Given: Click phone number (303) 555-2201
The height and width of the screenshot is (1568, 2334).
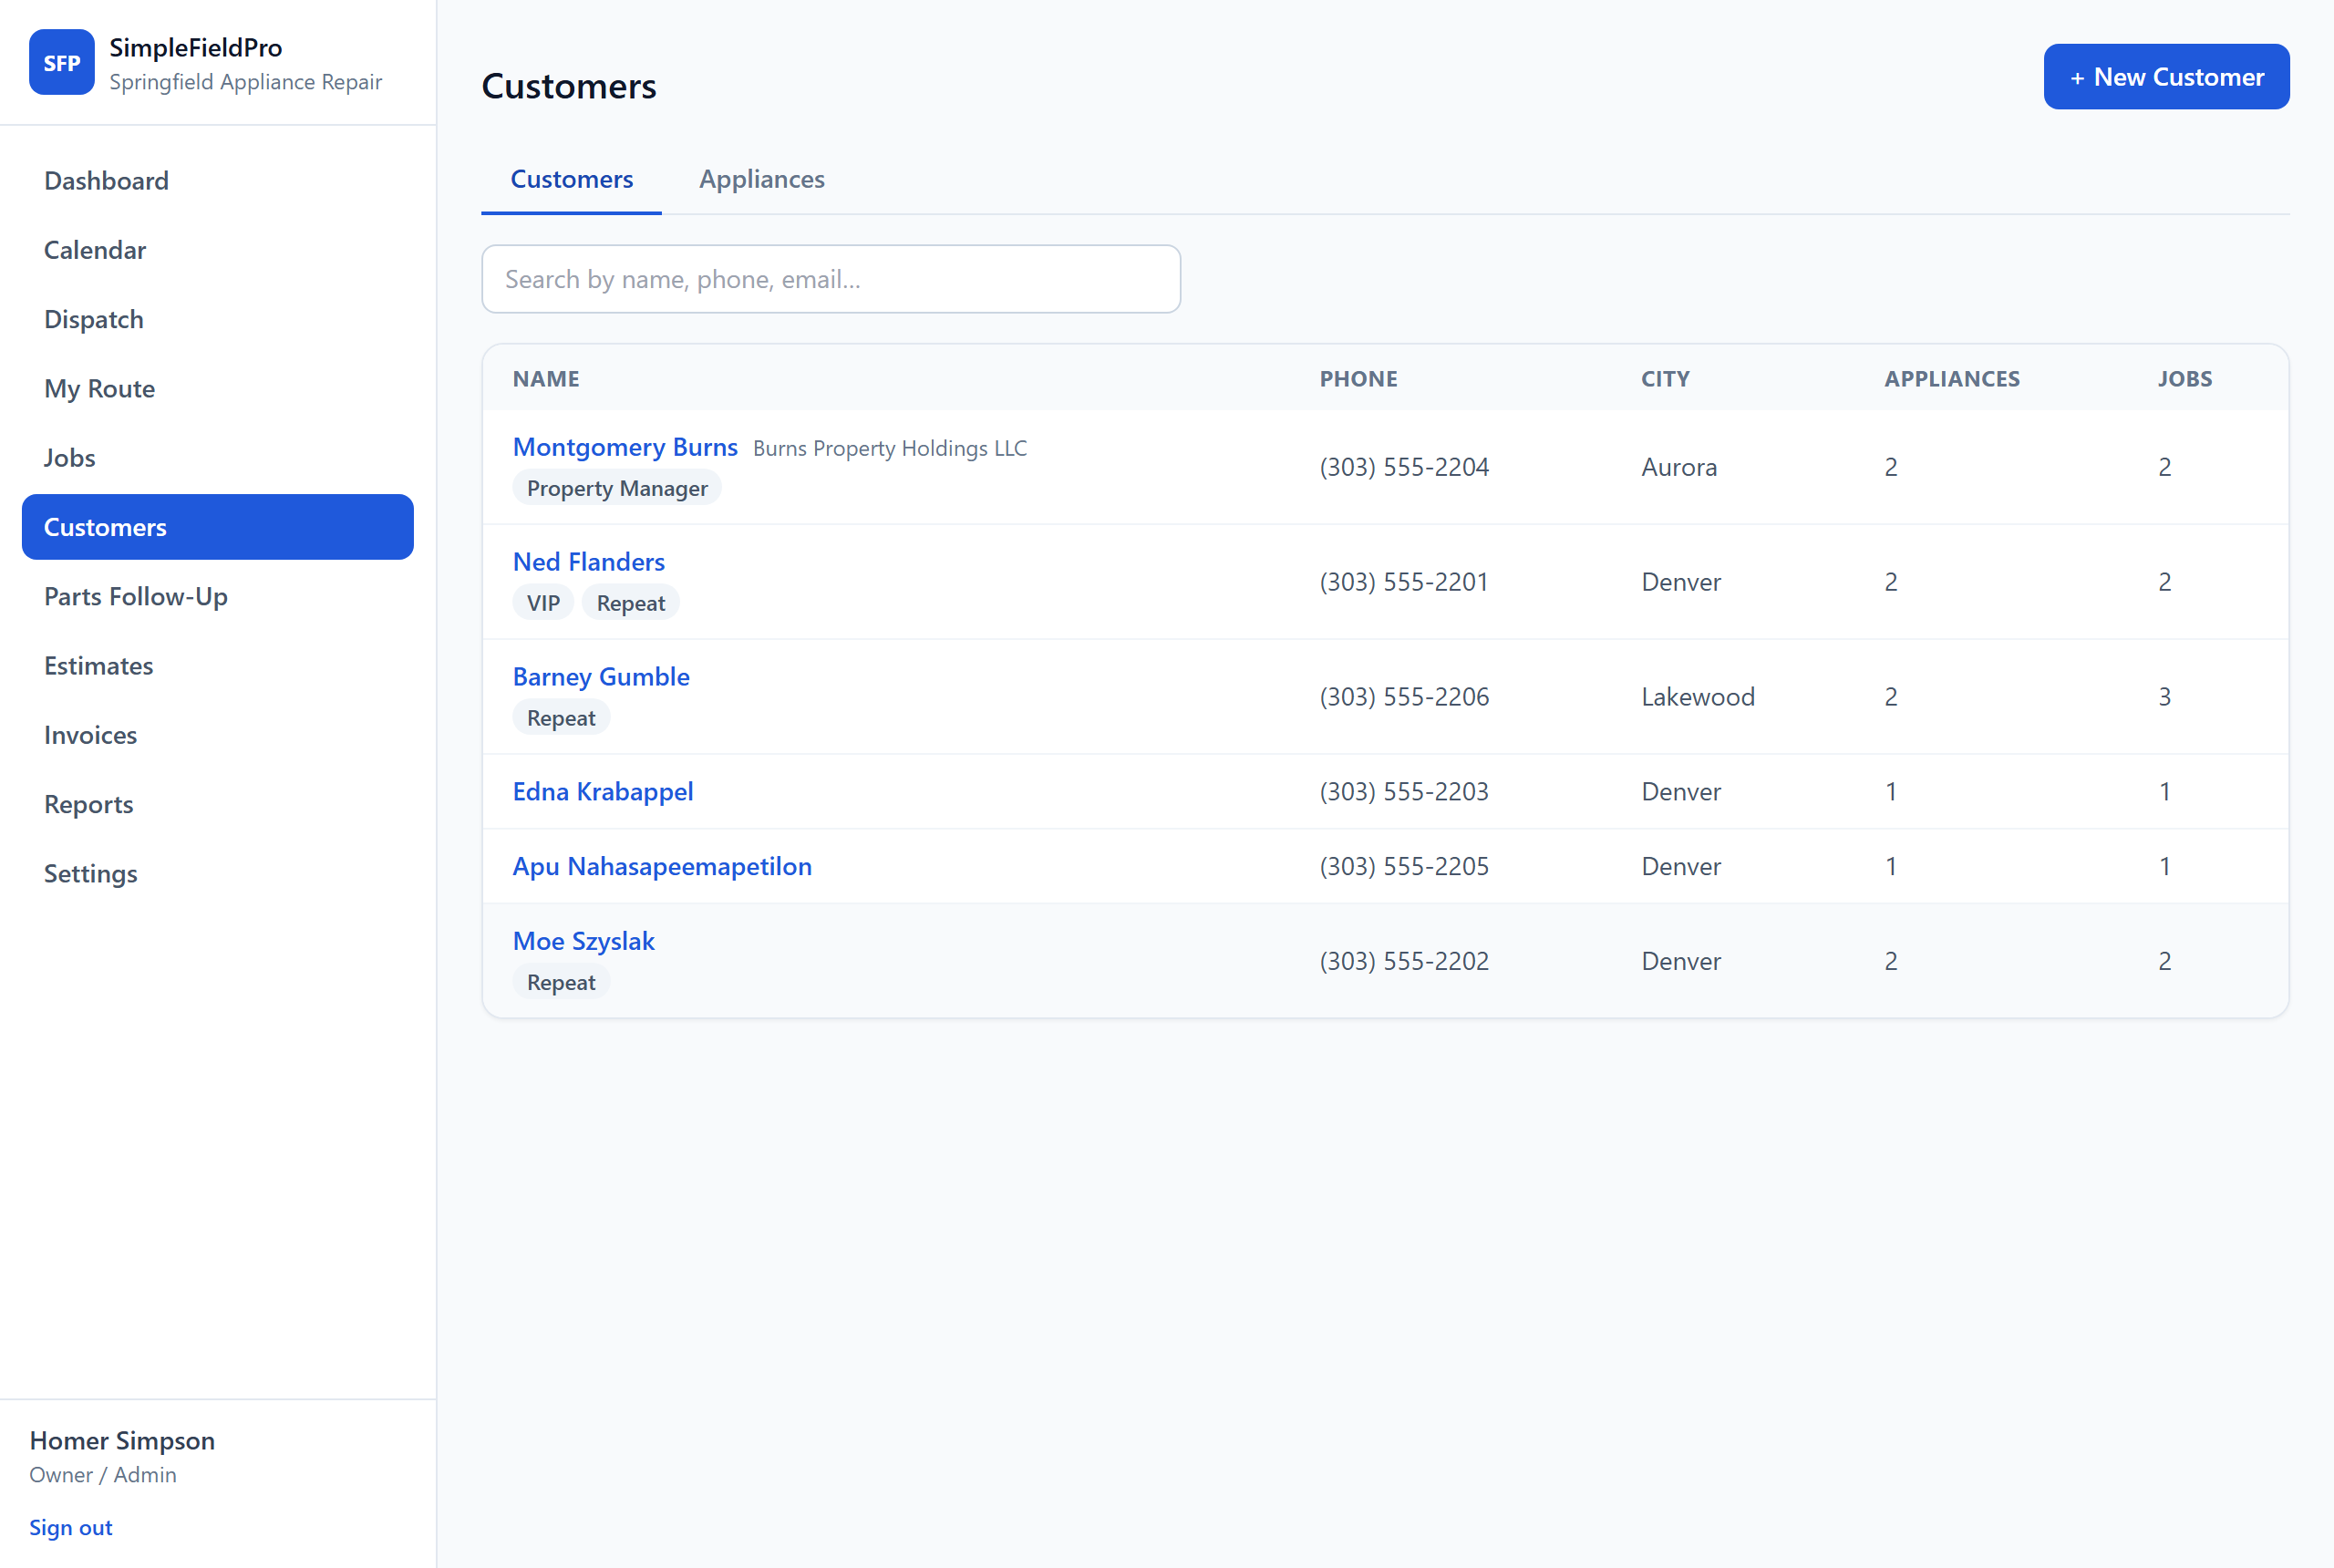Looking at the screenshot, I should (x=1404, y=582).
